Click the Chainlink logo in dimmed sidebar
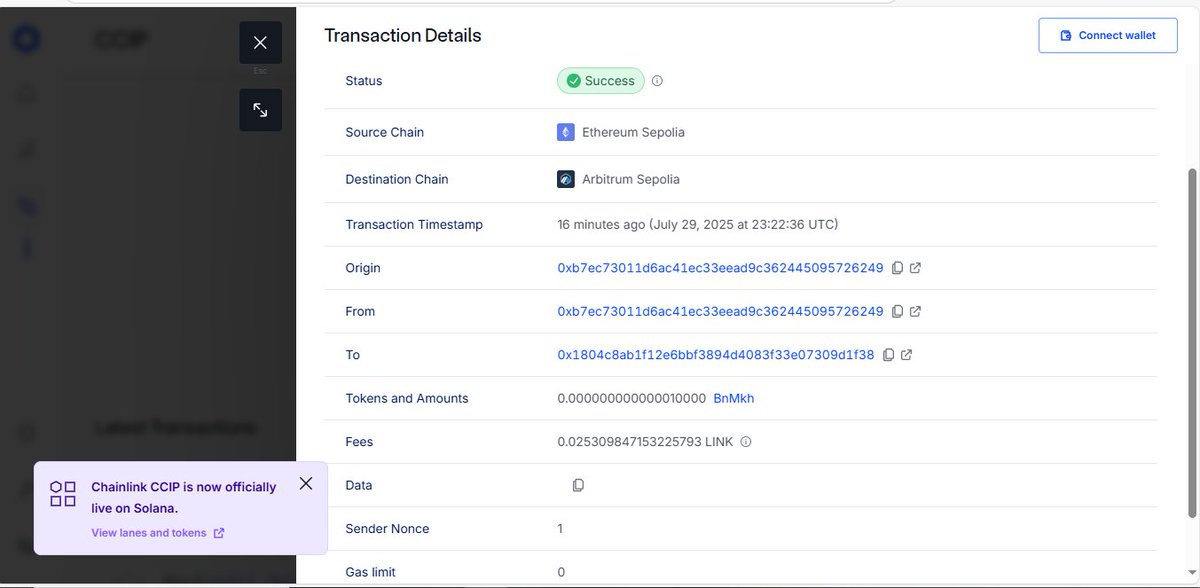Image resolution: width=1200 pixels, height=588 pixels. [x=27, y=41]
